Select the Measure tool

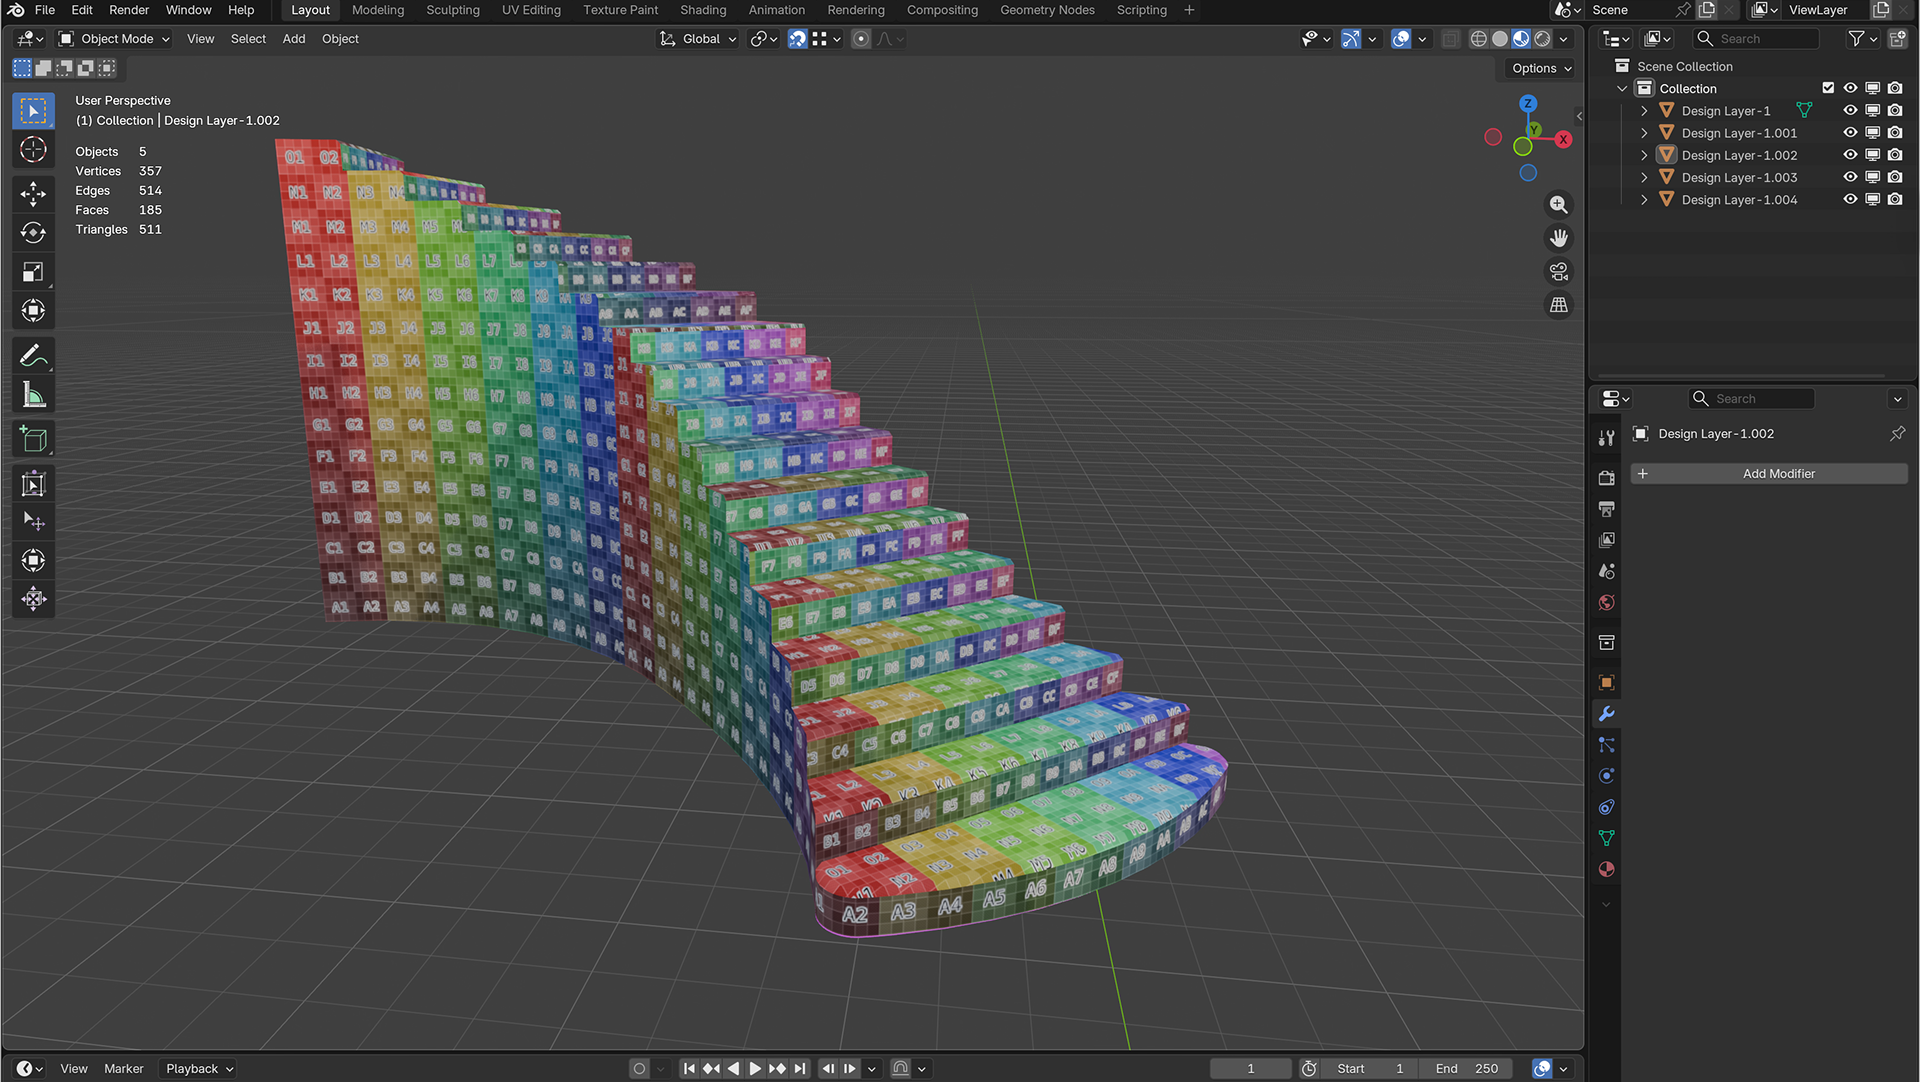[33, 395]
